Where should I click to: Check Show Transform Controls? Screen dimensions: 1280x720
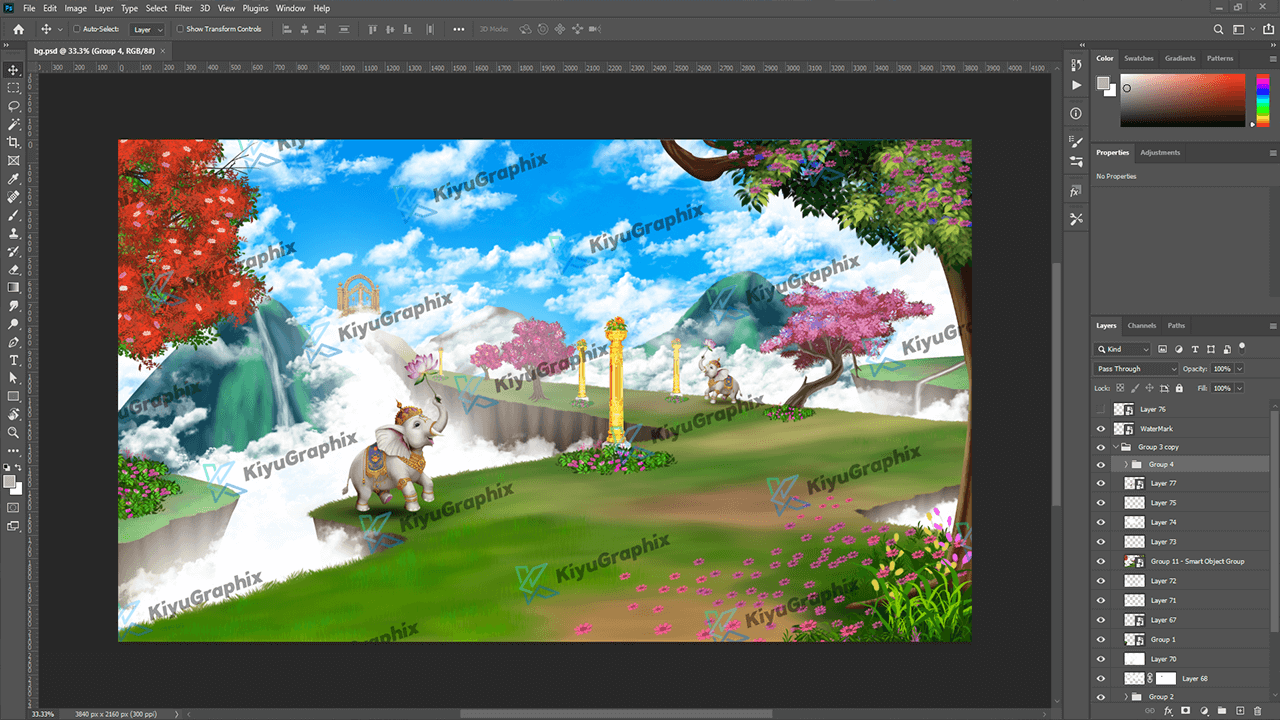(x=180, y=29)
